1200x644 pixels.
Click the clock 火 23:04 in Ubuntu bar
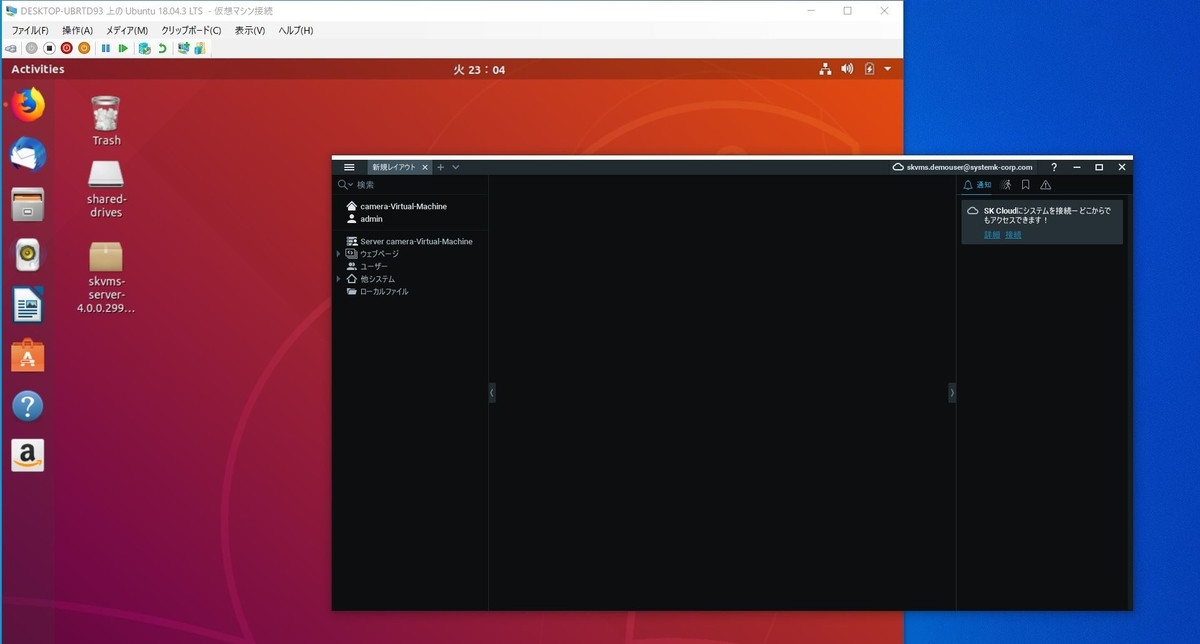click(x=479, y=69)
